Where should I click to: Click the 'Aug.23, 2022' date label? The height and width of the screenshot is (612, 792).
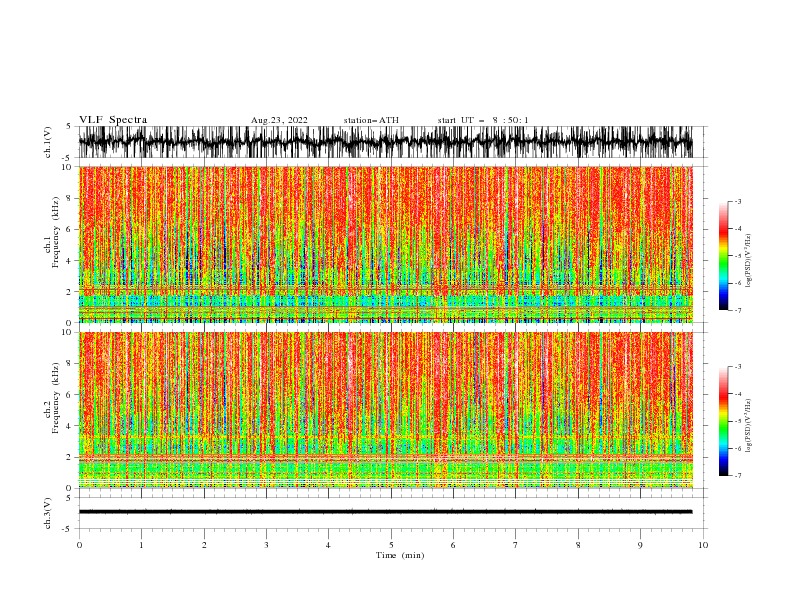279,120
